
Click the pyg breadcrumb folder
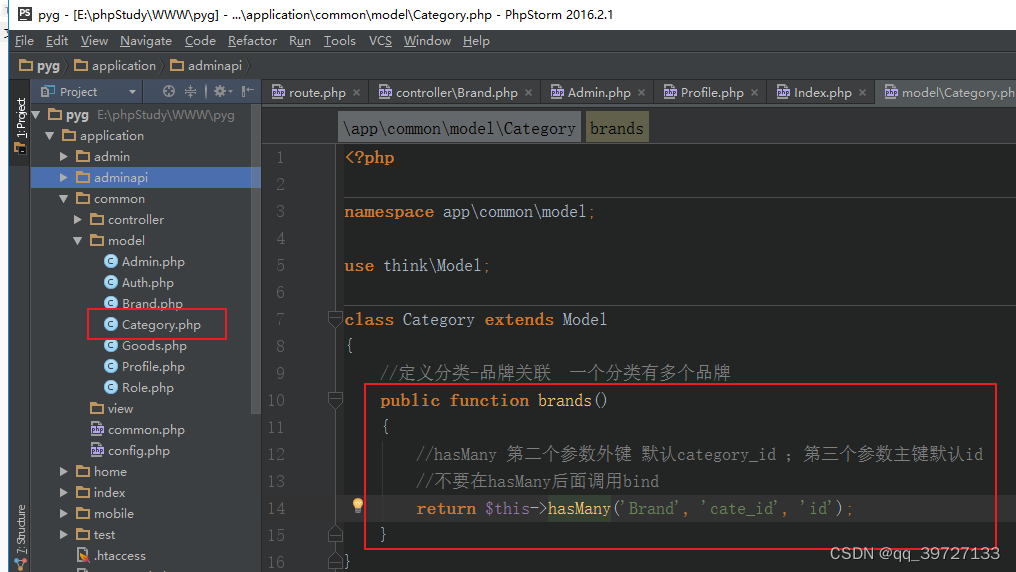[x=40, y=65]
